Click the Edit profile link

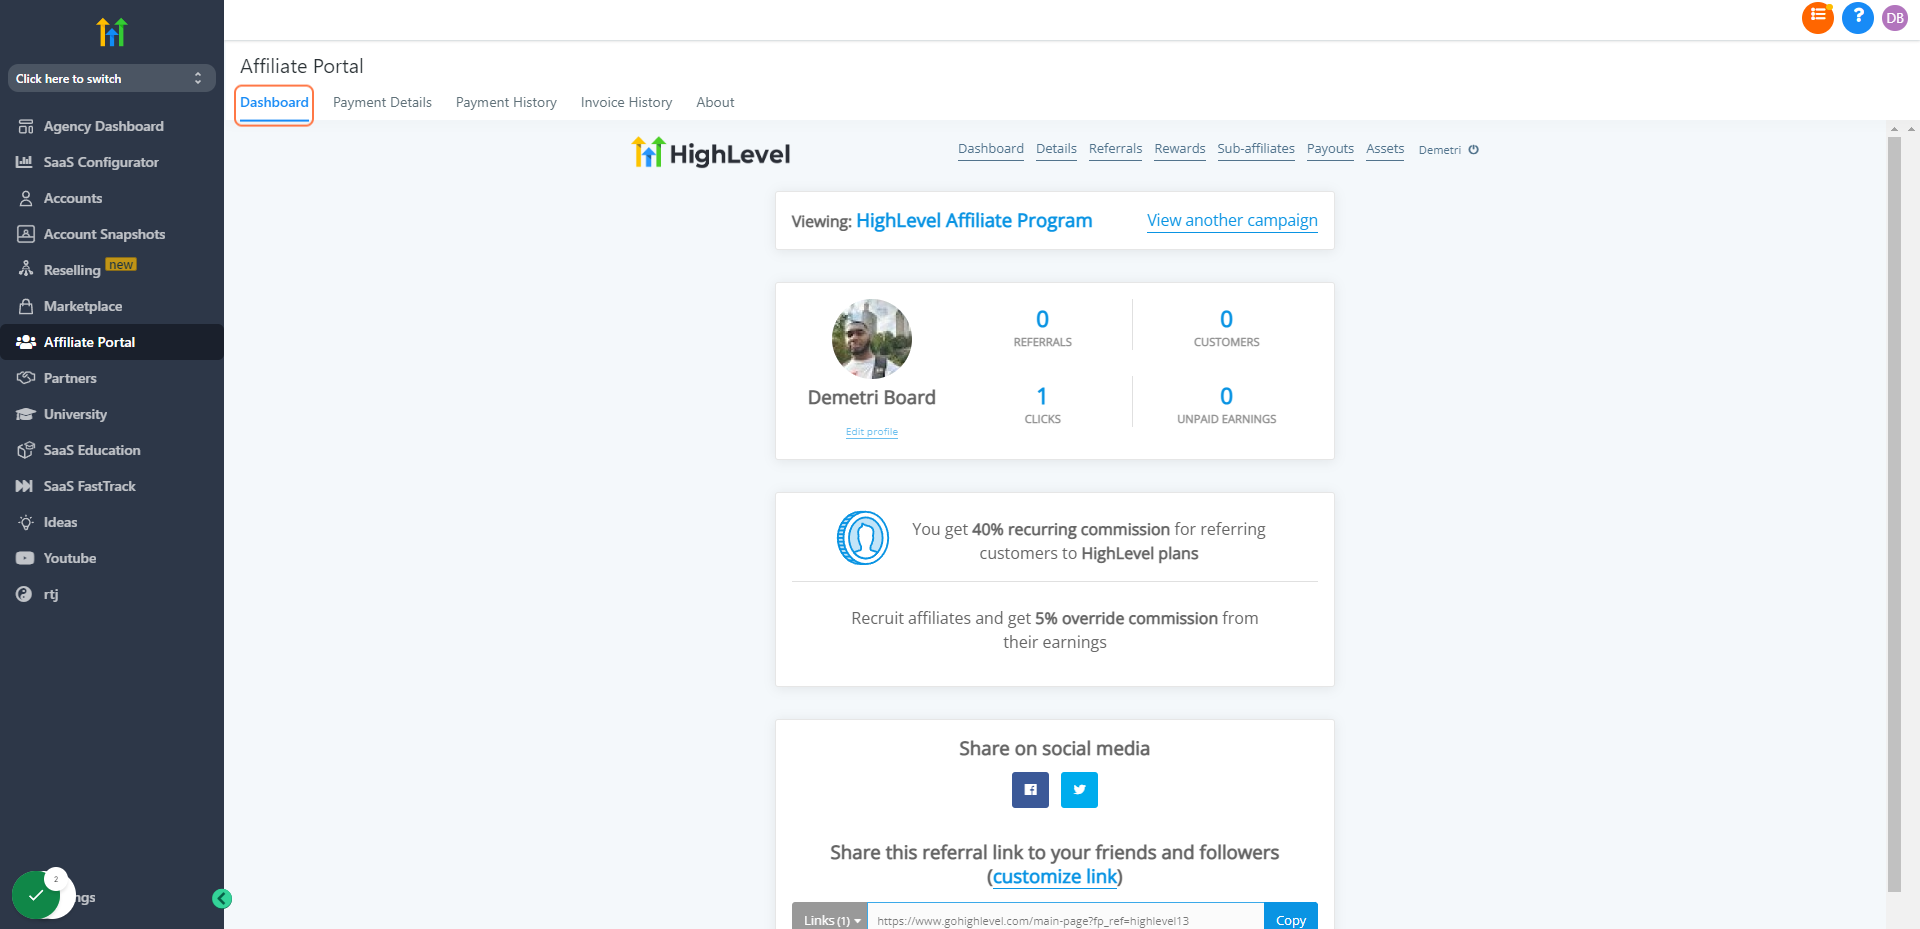(x=872, y=432)
